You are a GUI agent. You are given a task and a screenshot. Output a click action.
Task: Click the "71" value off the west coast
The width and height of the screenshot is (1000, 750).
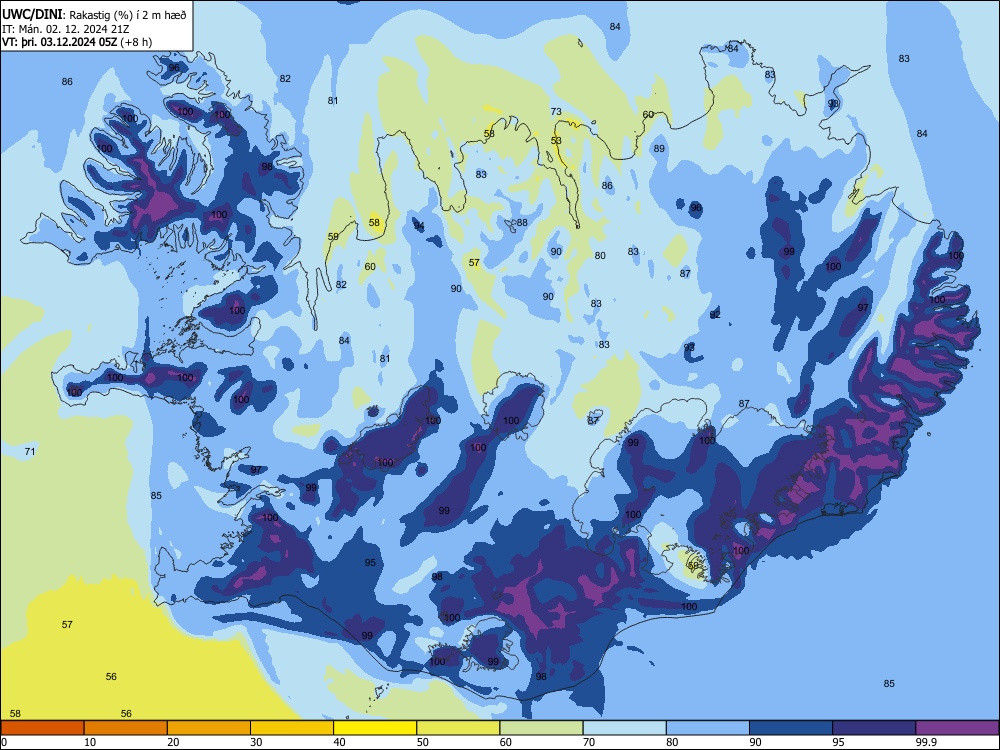click(x=30, y=452)
